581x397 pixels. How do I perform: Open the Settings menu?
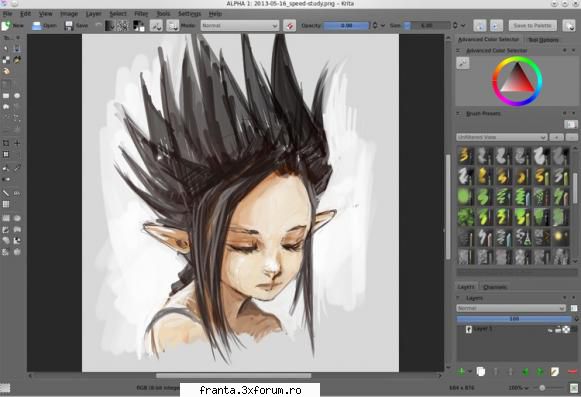189,14
